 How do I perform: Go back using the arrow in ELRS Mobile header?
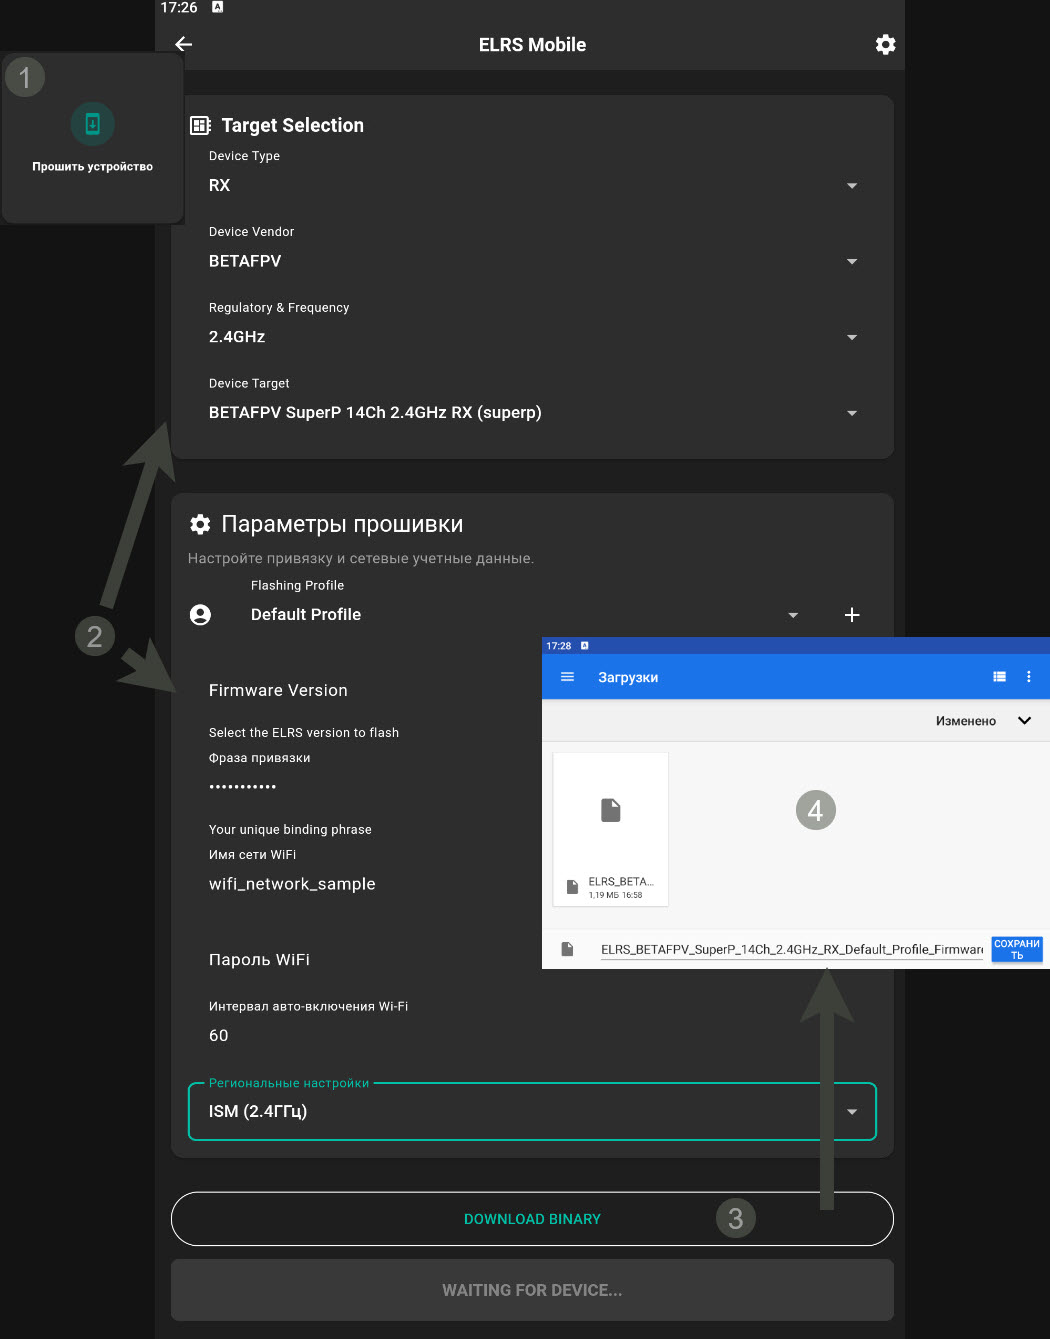point(183,44)
